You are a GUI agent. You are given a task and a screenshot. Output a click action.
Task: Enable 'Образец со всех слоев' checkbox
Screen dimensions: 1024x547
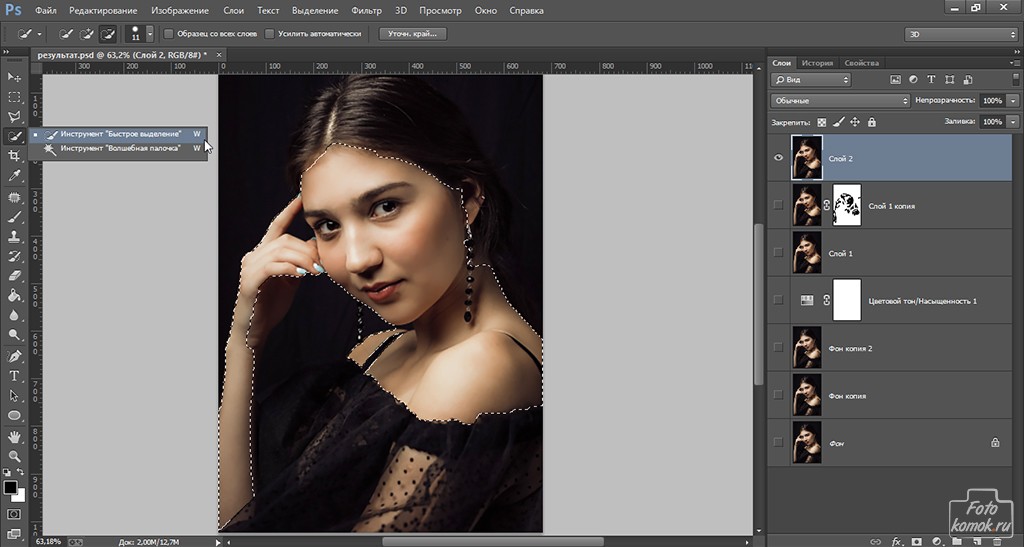(x=168, y=34)
